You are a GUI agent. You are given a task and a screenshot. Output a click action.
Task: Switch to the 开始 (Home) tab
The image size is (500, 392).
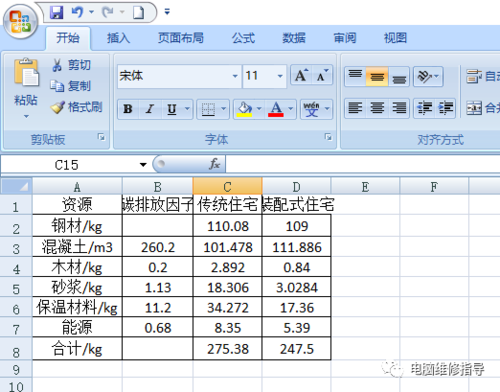(x=68, y=38)
